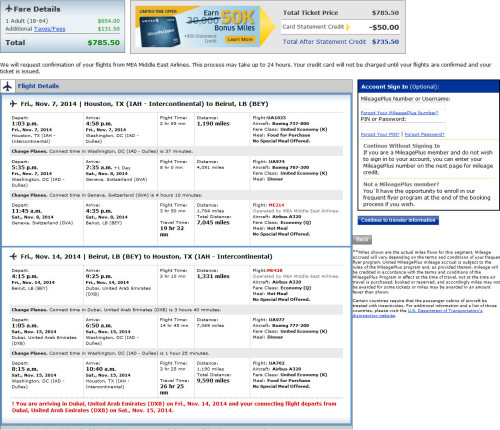The image size is (500, 430).
Task: Click the airplane icon beside Fare Details
Action: [x=9, y=8]
